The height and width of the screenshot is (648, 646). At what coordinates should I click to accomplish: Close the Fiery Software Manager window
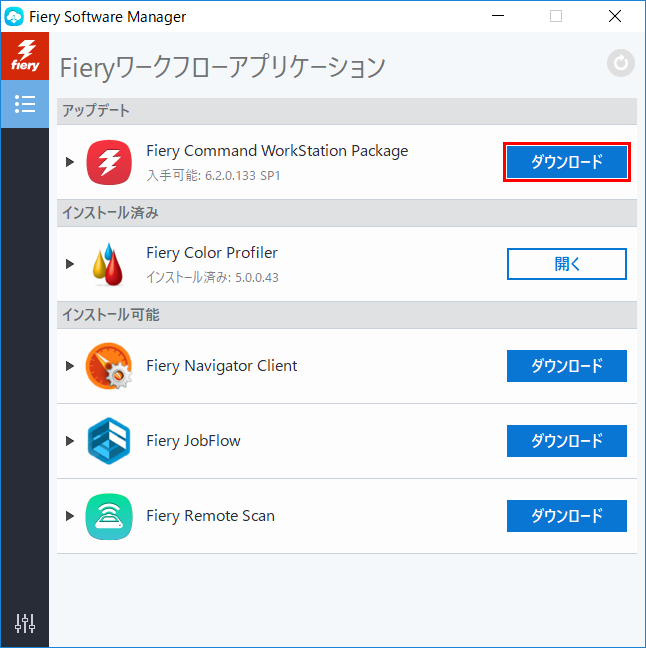point(615,16)
